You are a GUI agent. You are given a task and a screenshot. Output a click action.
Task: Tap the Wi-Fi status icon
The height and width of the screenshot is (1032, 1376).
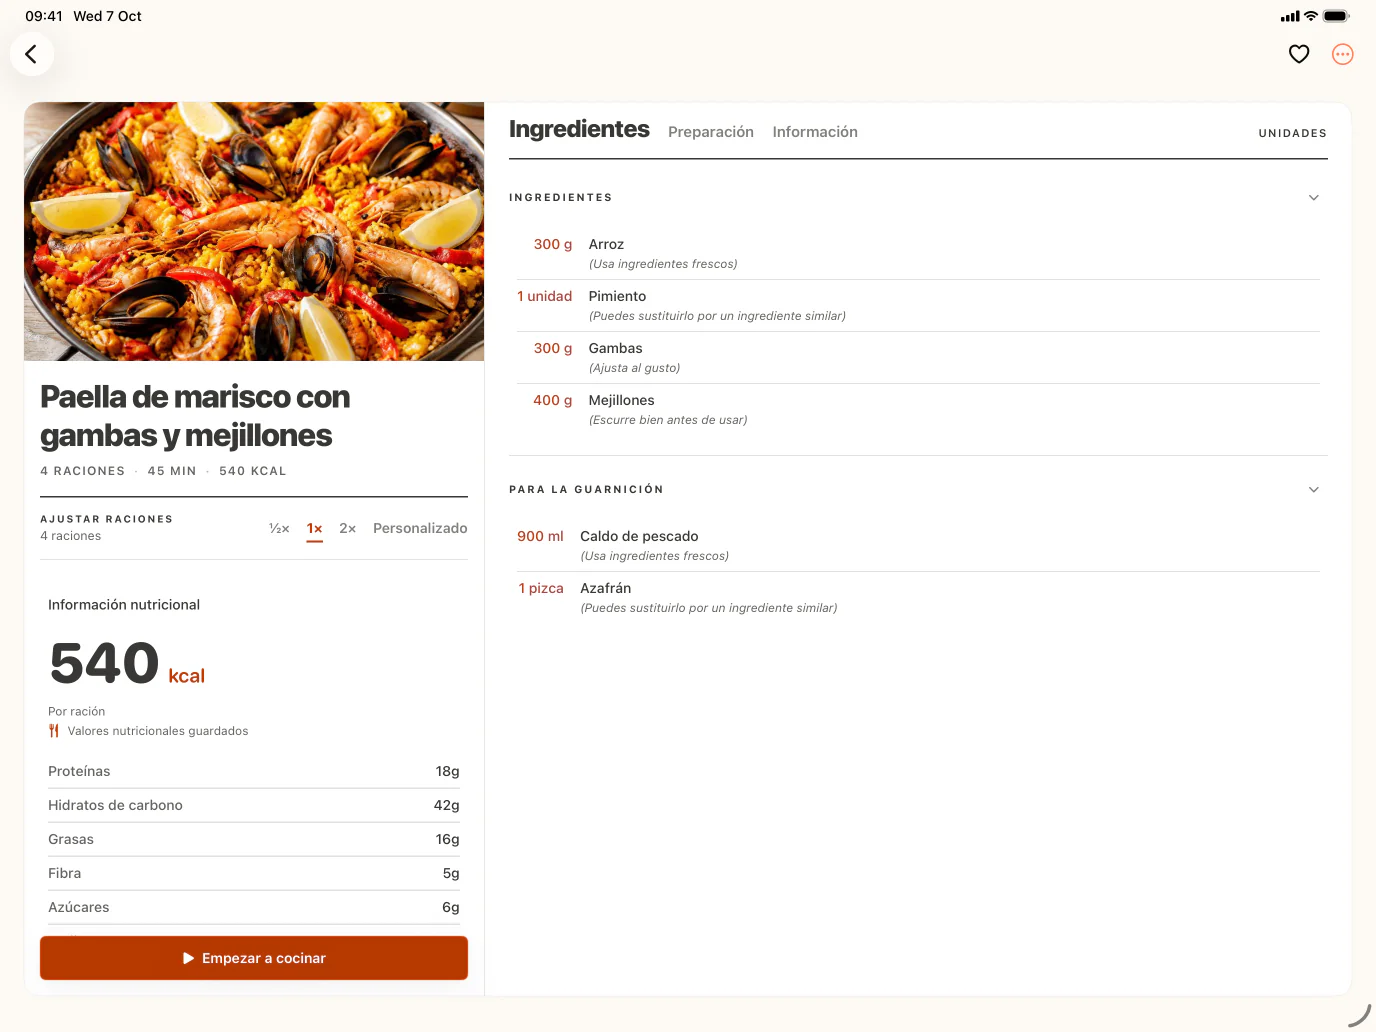(1310, 16)
